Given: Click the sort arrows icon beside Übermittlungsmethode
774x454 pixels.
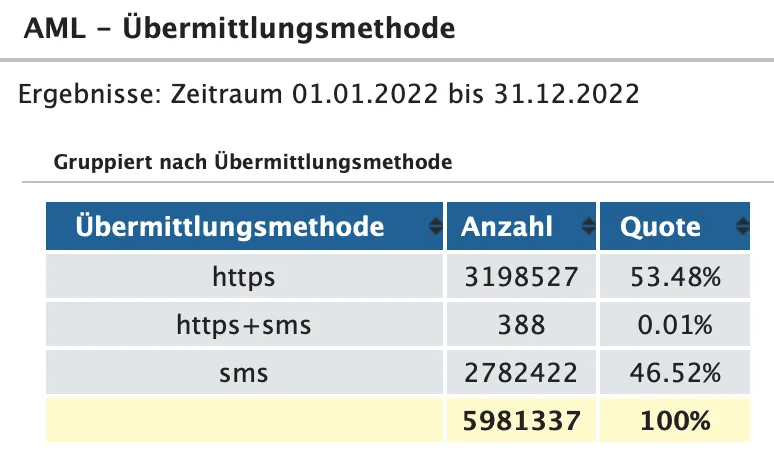Looking at the screenshot, I should pos(435,227).
